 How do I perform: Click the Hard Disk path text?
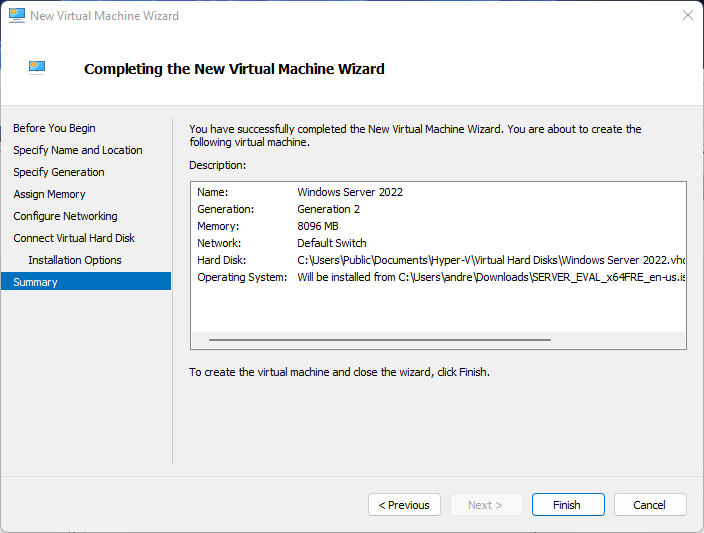tap(491, 260)
